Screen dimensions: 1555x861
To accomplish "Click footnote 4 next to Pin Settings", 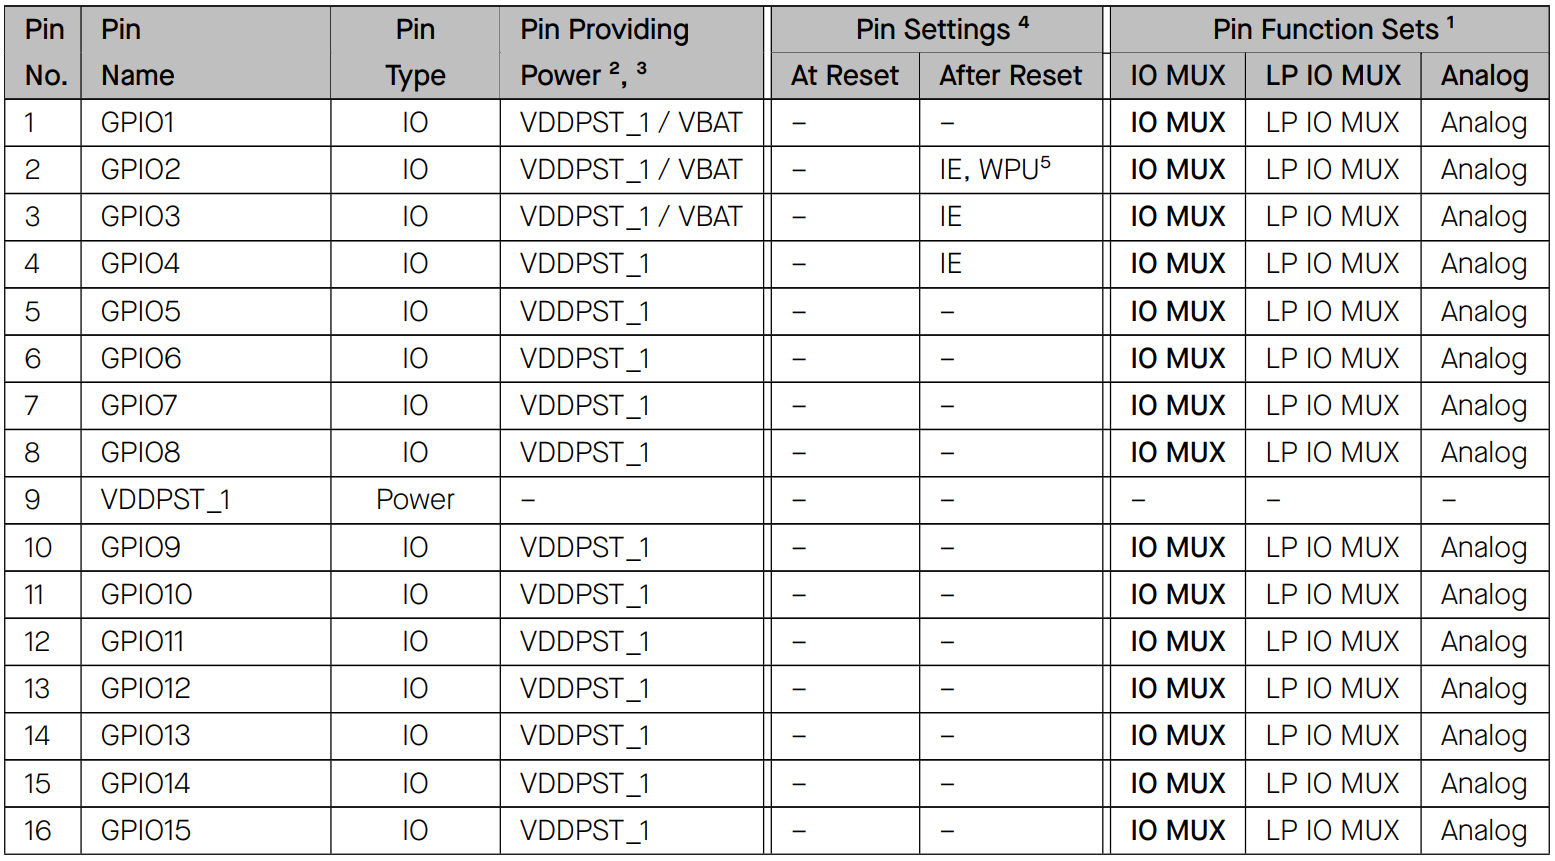I will (1023, 22).
